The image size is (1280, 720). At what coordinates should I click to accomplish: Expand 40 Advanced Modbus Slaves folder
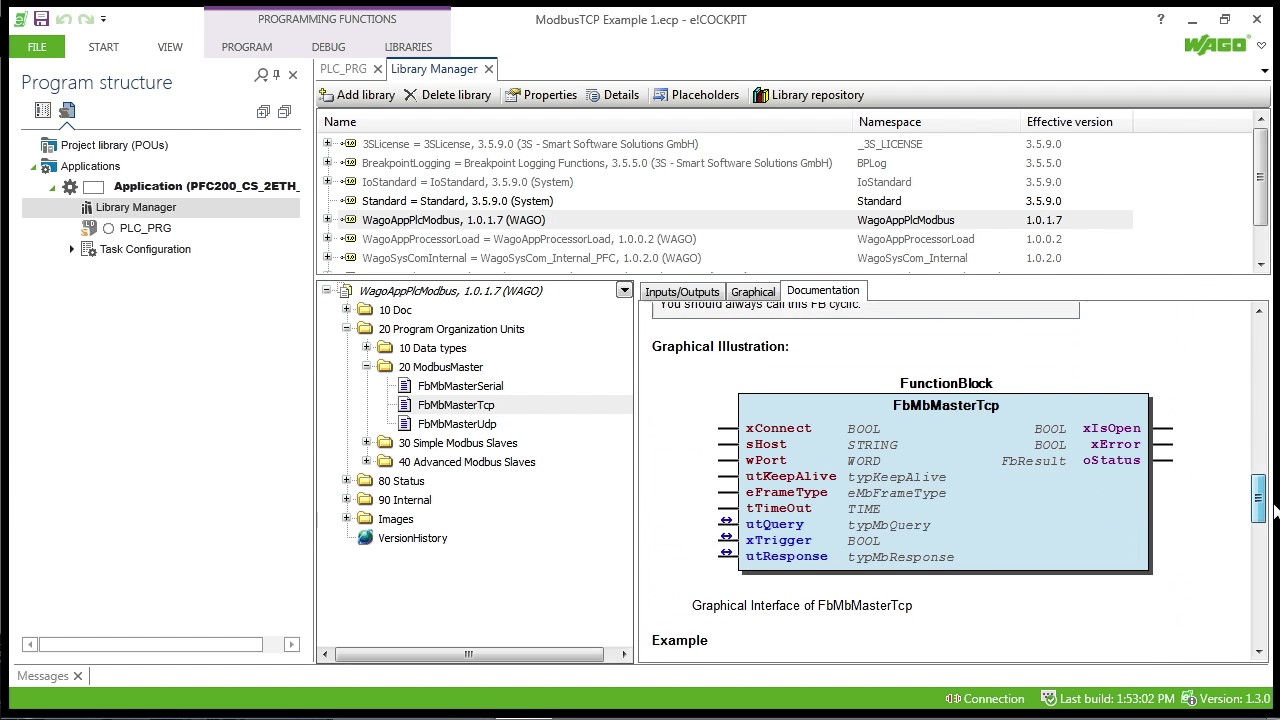(367, 462)
